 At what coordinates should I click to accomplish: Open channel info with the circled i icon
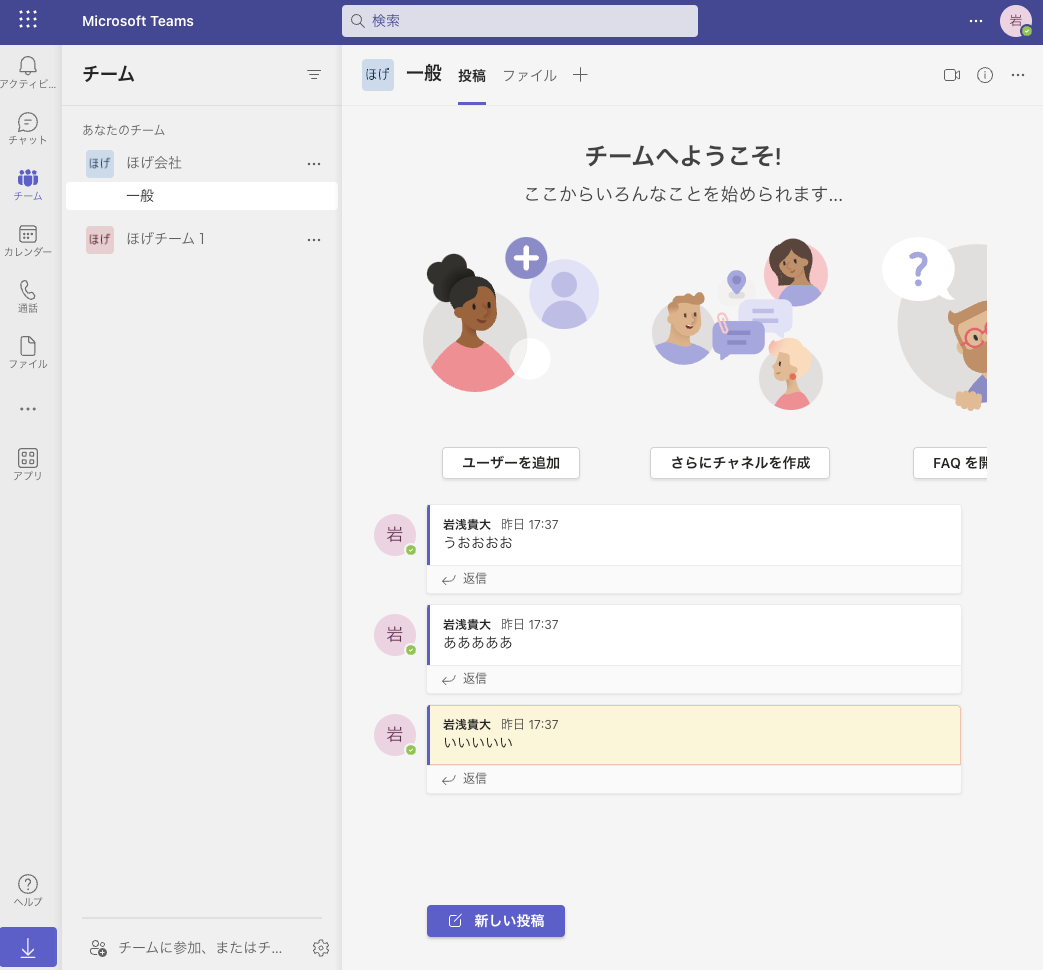point(984,75)
